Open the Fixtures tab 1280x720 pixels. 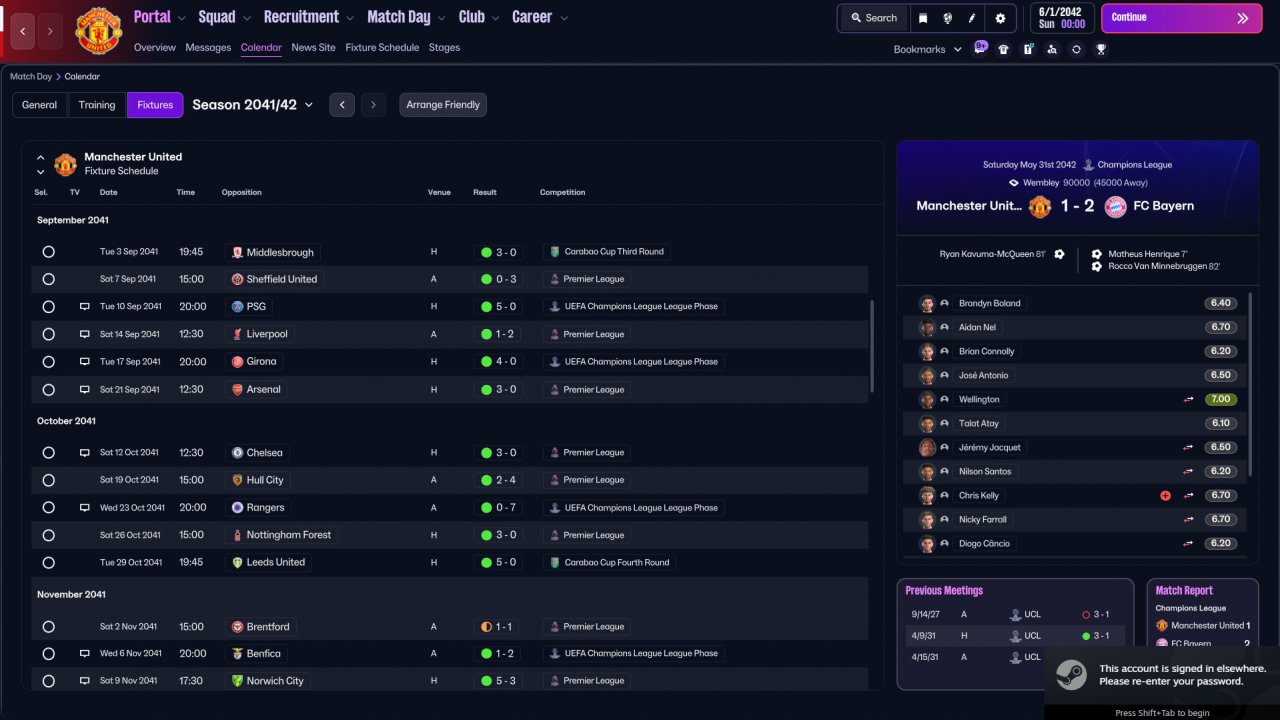point(155,105)
